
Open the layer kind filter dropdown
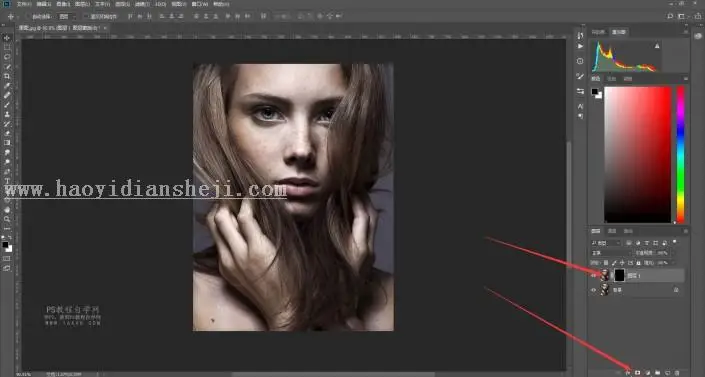[x=605, y=243]
